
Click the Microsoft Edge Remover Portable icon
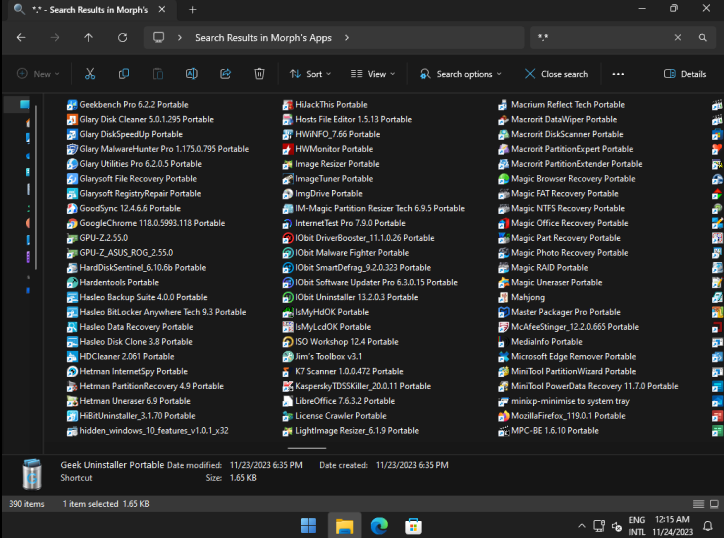[503, 357]
